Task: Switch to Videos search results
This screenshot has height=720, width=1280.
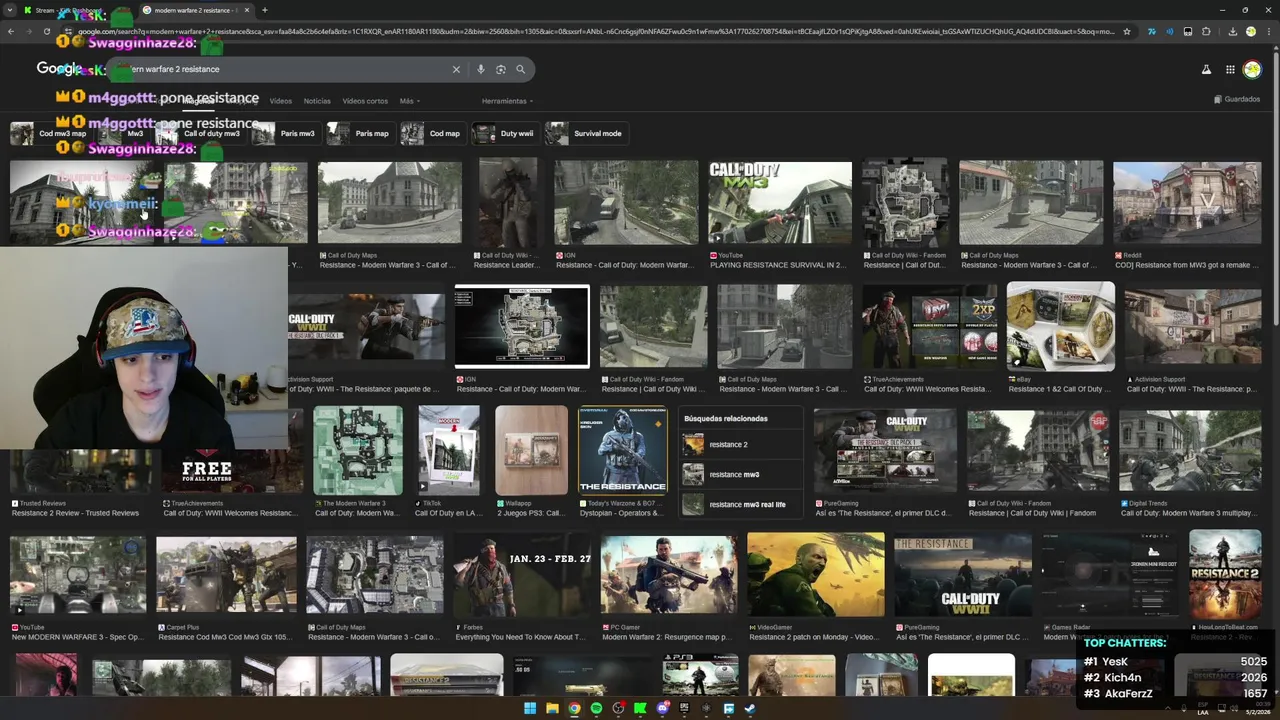Action: (x=281, y=101)
